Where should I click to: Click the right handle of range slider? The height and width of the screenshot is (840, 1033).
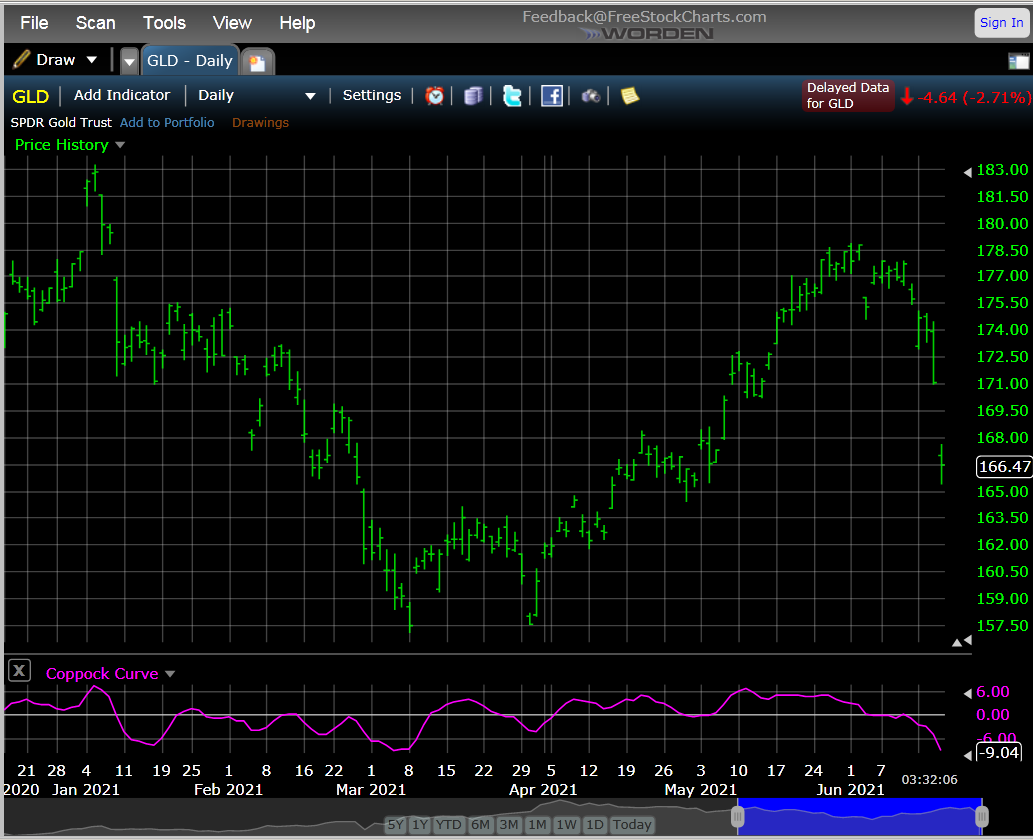tap(982, 818)
